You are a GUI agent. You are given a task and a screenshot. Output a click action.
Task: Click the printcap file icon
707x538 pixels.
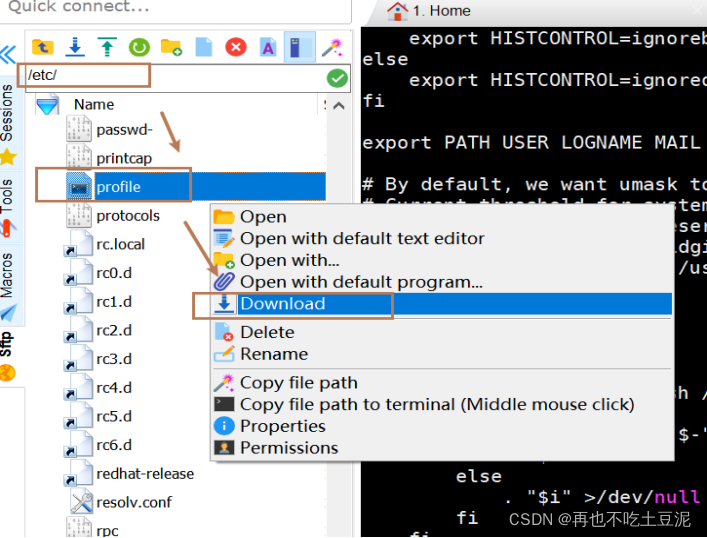click(x=79, y=158)
